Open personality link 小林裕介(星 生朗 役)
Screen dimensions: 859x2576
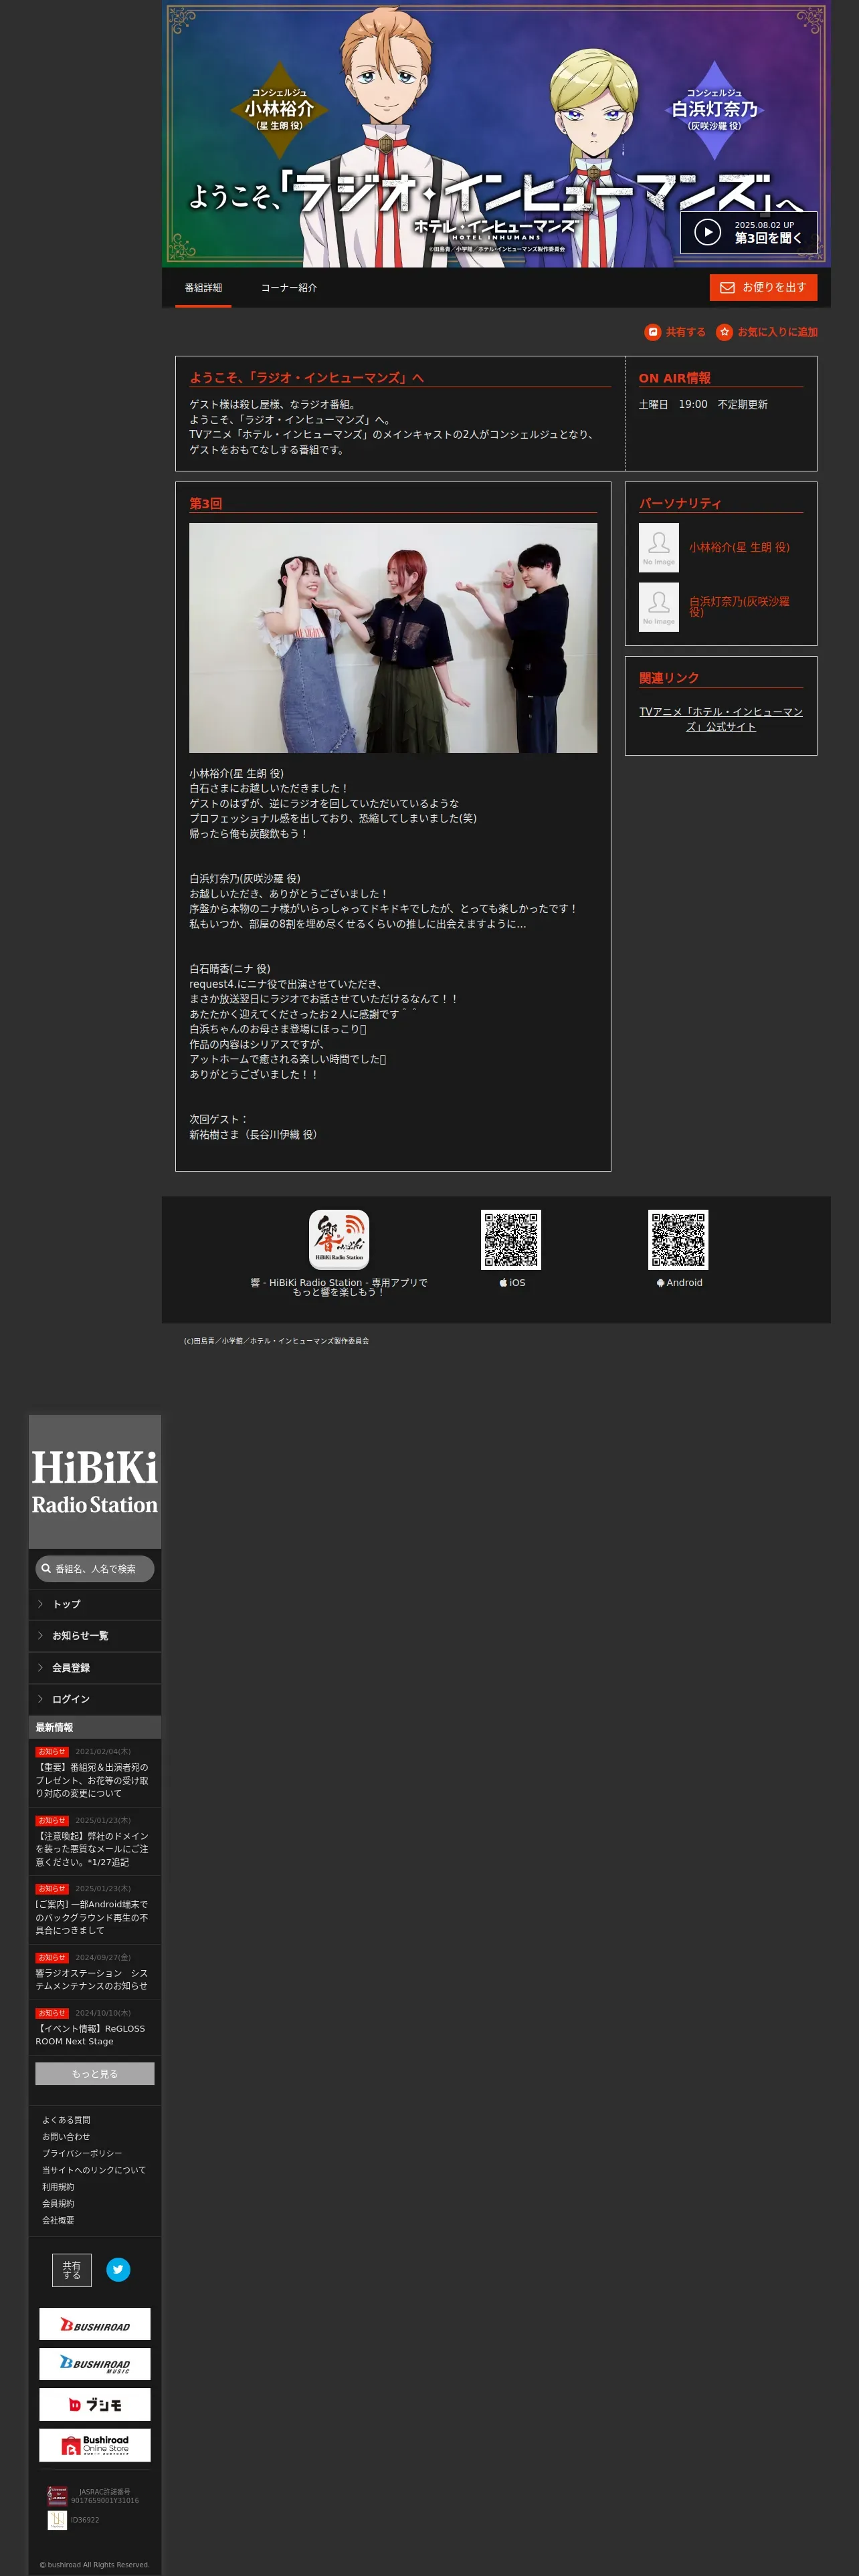click(739, 548)
